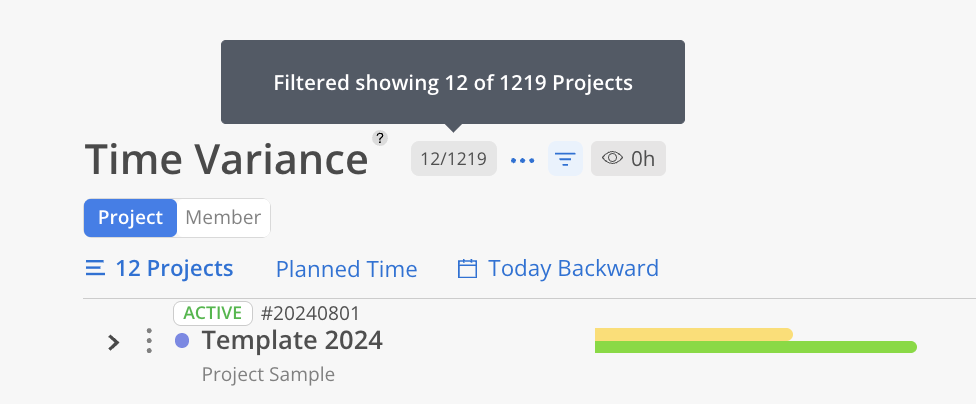Open the Today Backward date selector
976x404 pixels.
click(x=573, y=268)
